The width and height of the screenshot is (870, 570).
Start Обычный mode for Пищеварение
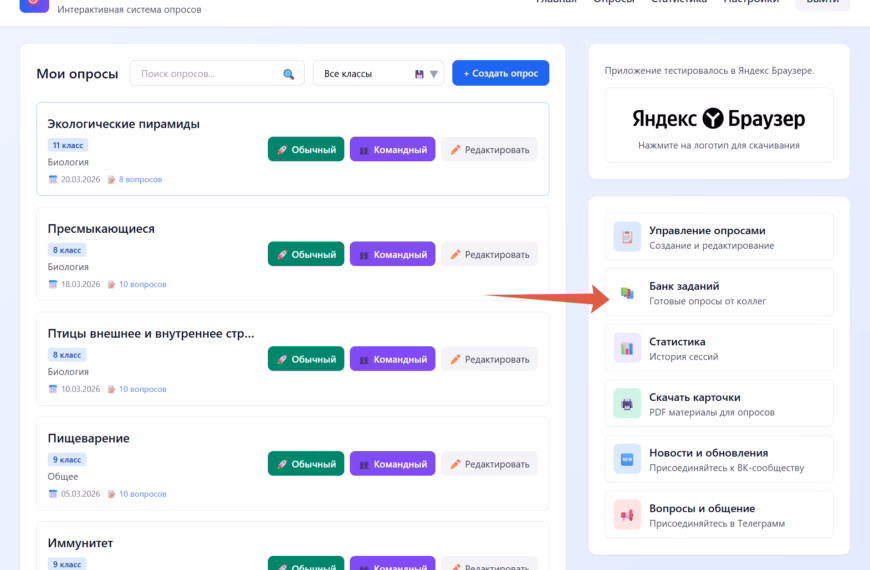306,464
